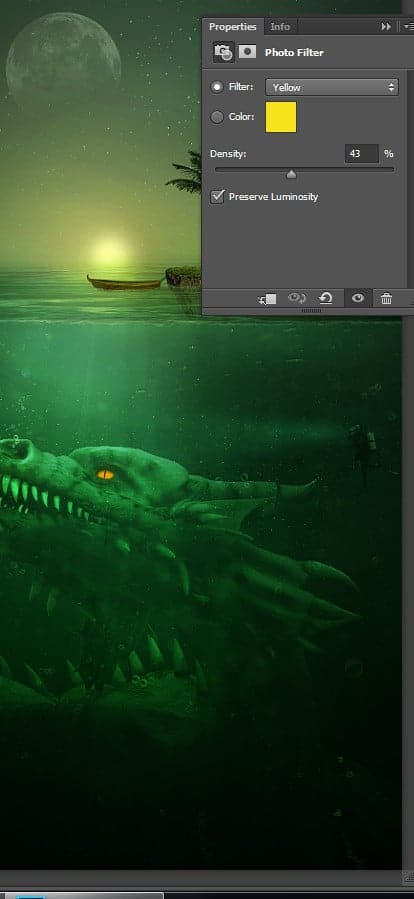
Task: Toggle adjustment layer visibility with the eye icon
Action: (x=358, y=299)
